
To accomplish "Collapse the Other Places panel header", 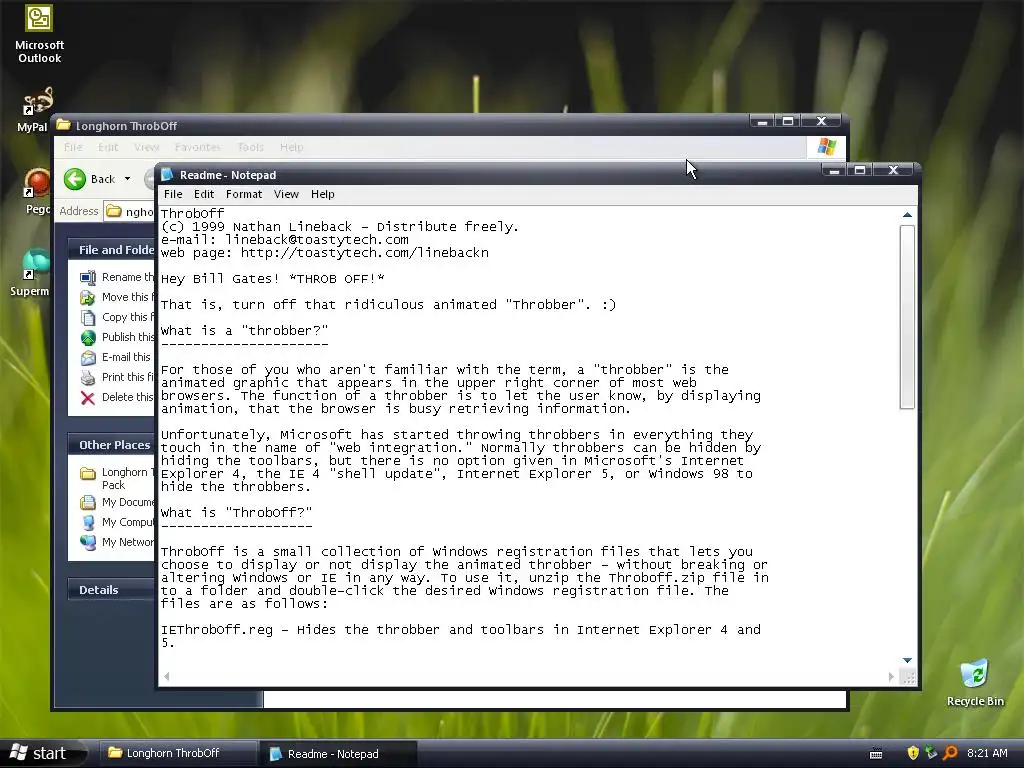I will 112,445.
